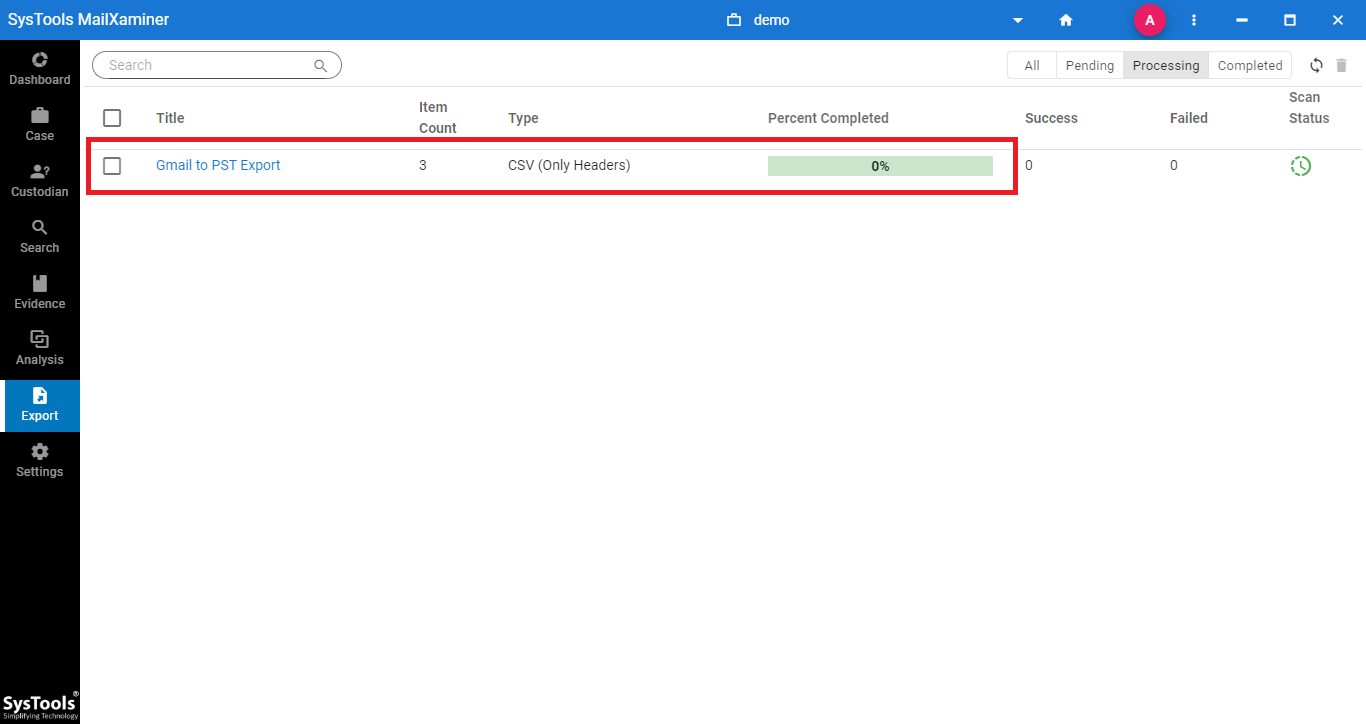Screen dimensions: 1366x724
Task: Click the demo case name
Action: click(771, 20)
